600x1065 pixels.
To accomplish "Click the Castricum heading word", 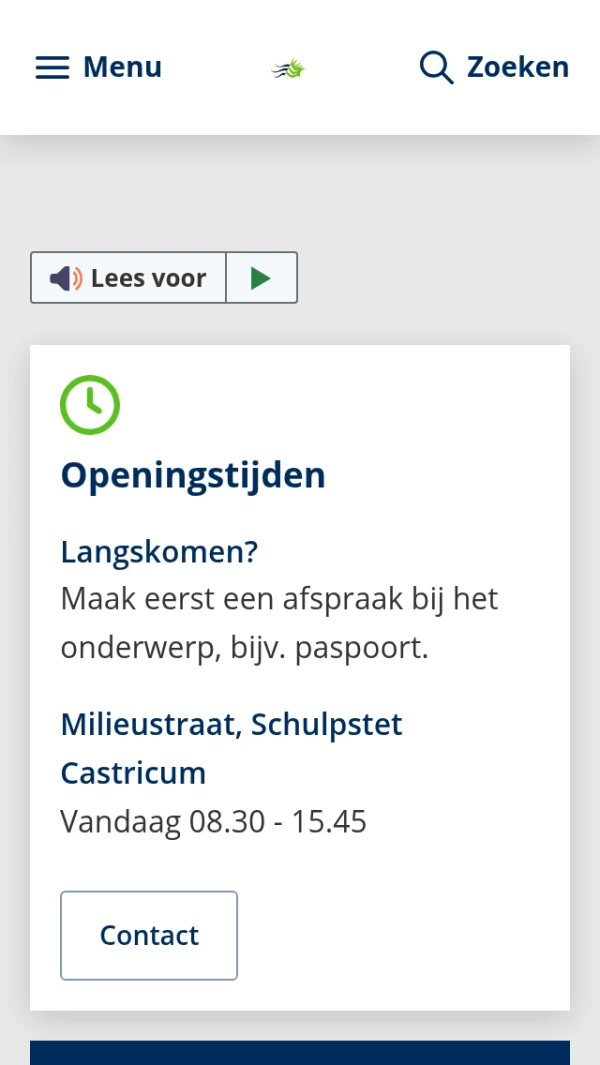I will [x=133, y=773].
